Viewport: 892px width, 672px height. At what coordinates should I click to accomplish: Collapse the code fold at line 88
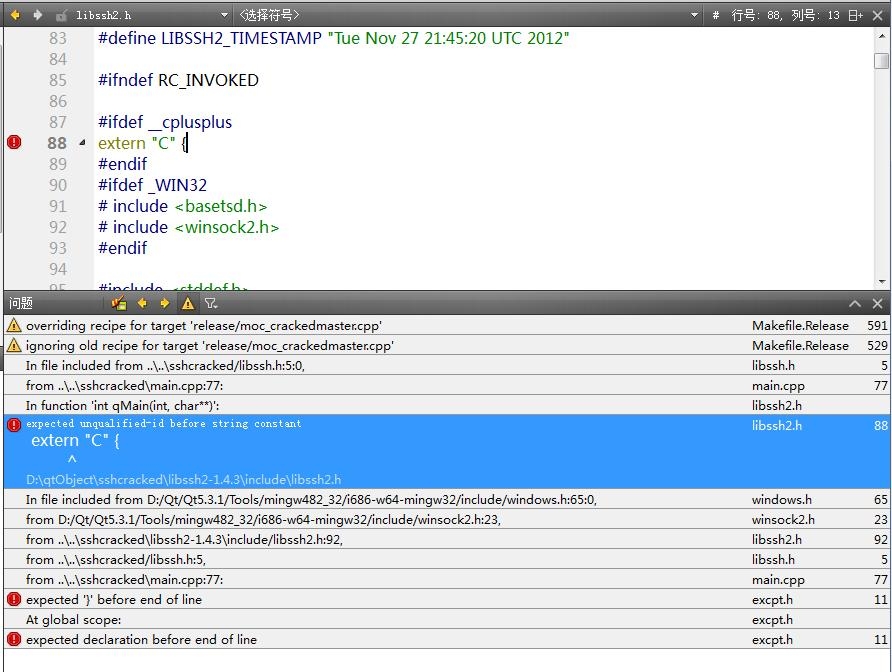point(82,143)
